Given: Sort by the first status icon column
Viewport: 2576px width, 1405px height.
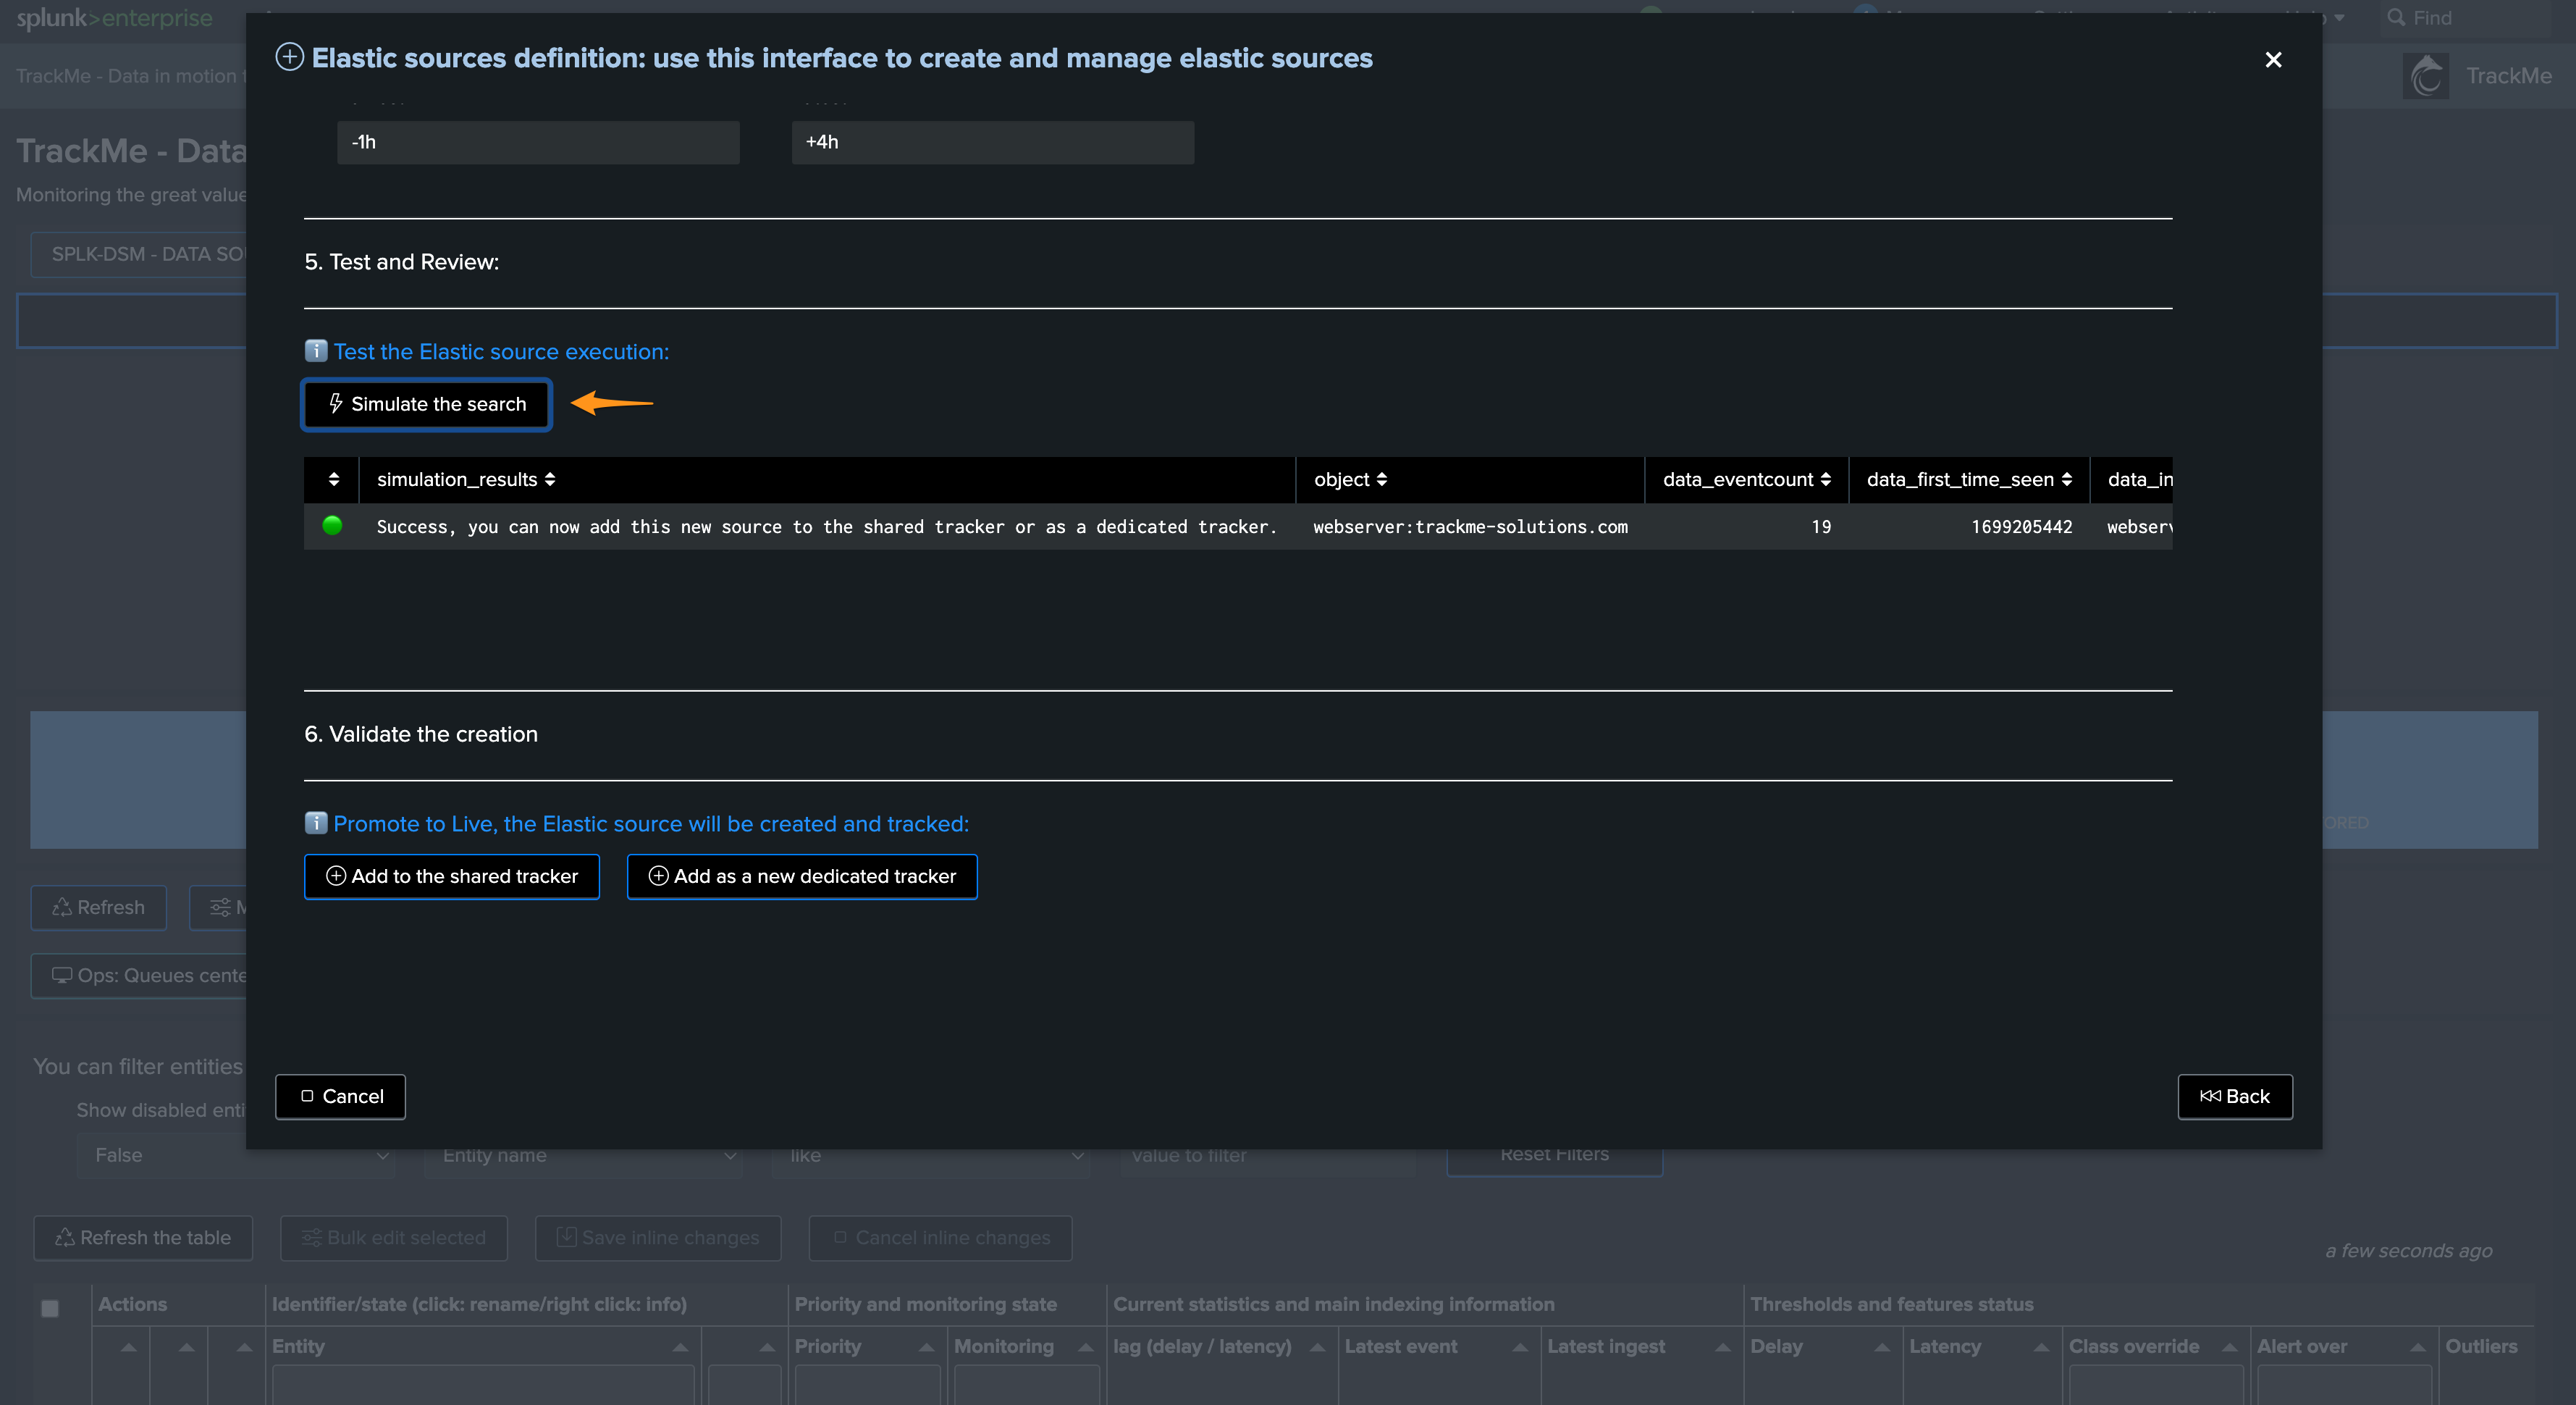Looking at the screenshot, I should 333,479.
